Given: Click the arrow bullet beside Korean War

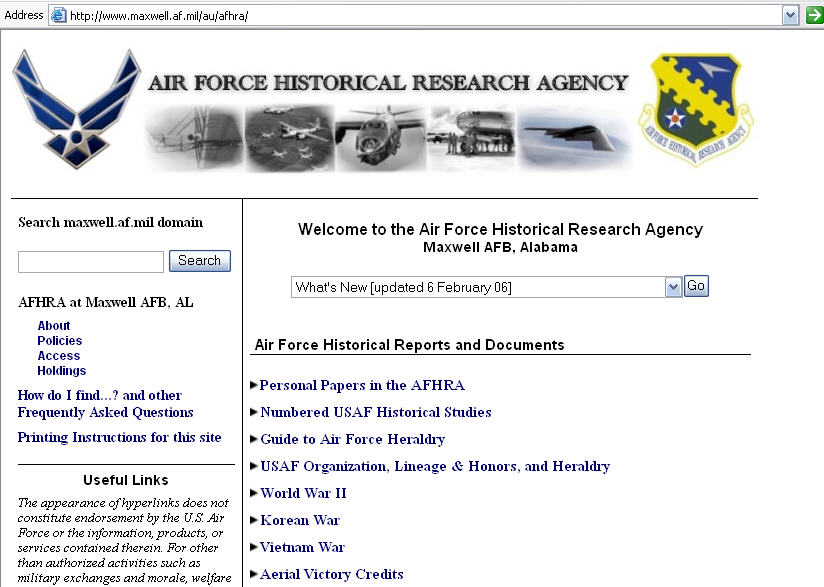Looking at the screenshot, I should [254, 520].
